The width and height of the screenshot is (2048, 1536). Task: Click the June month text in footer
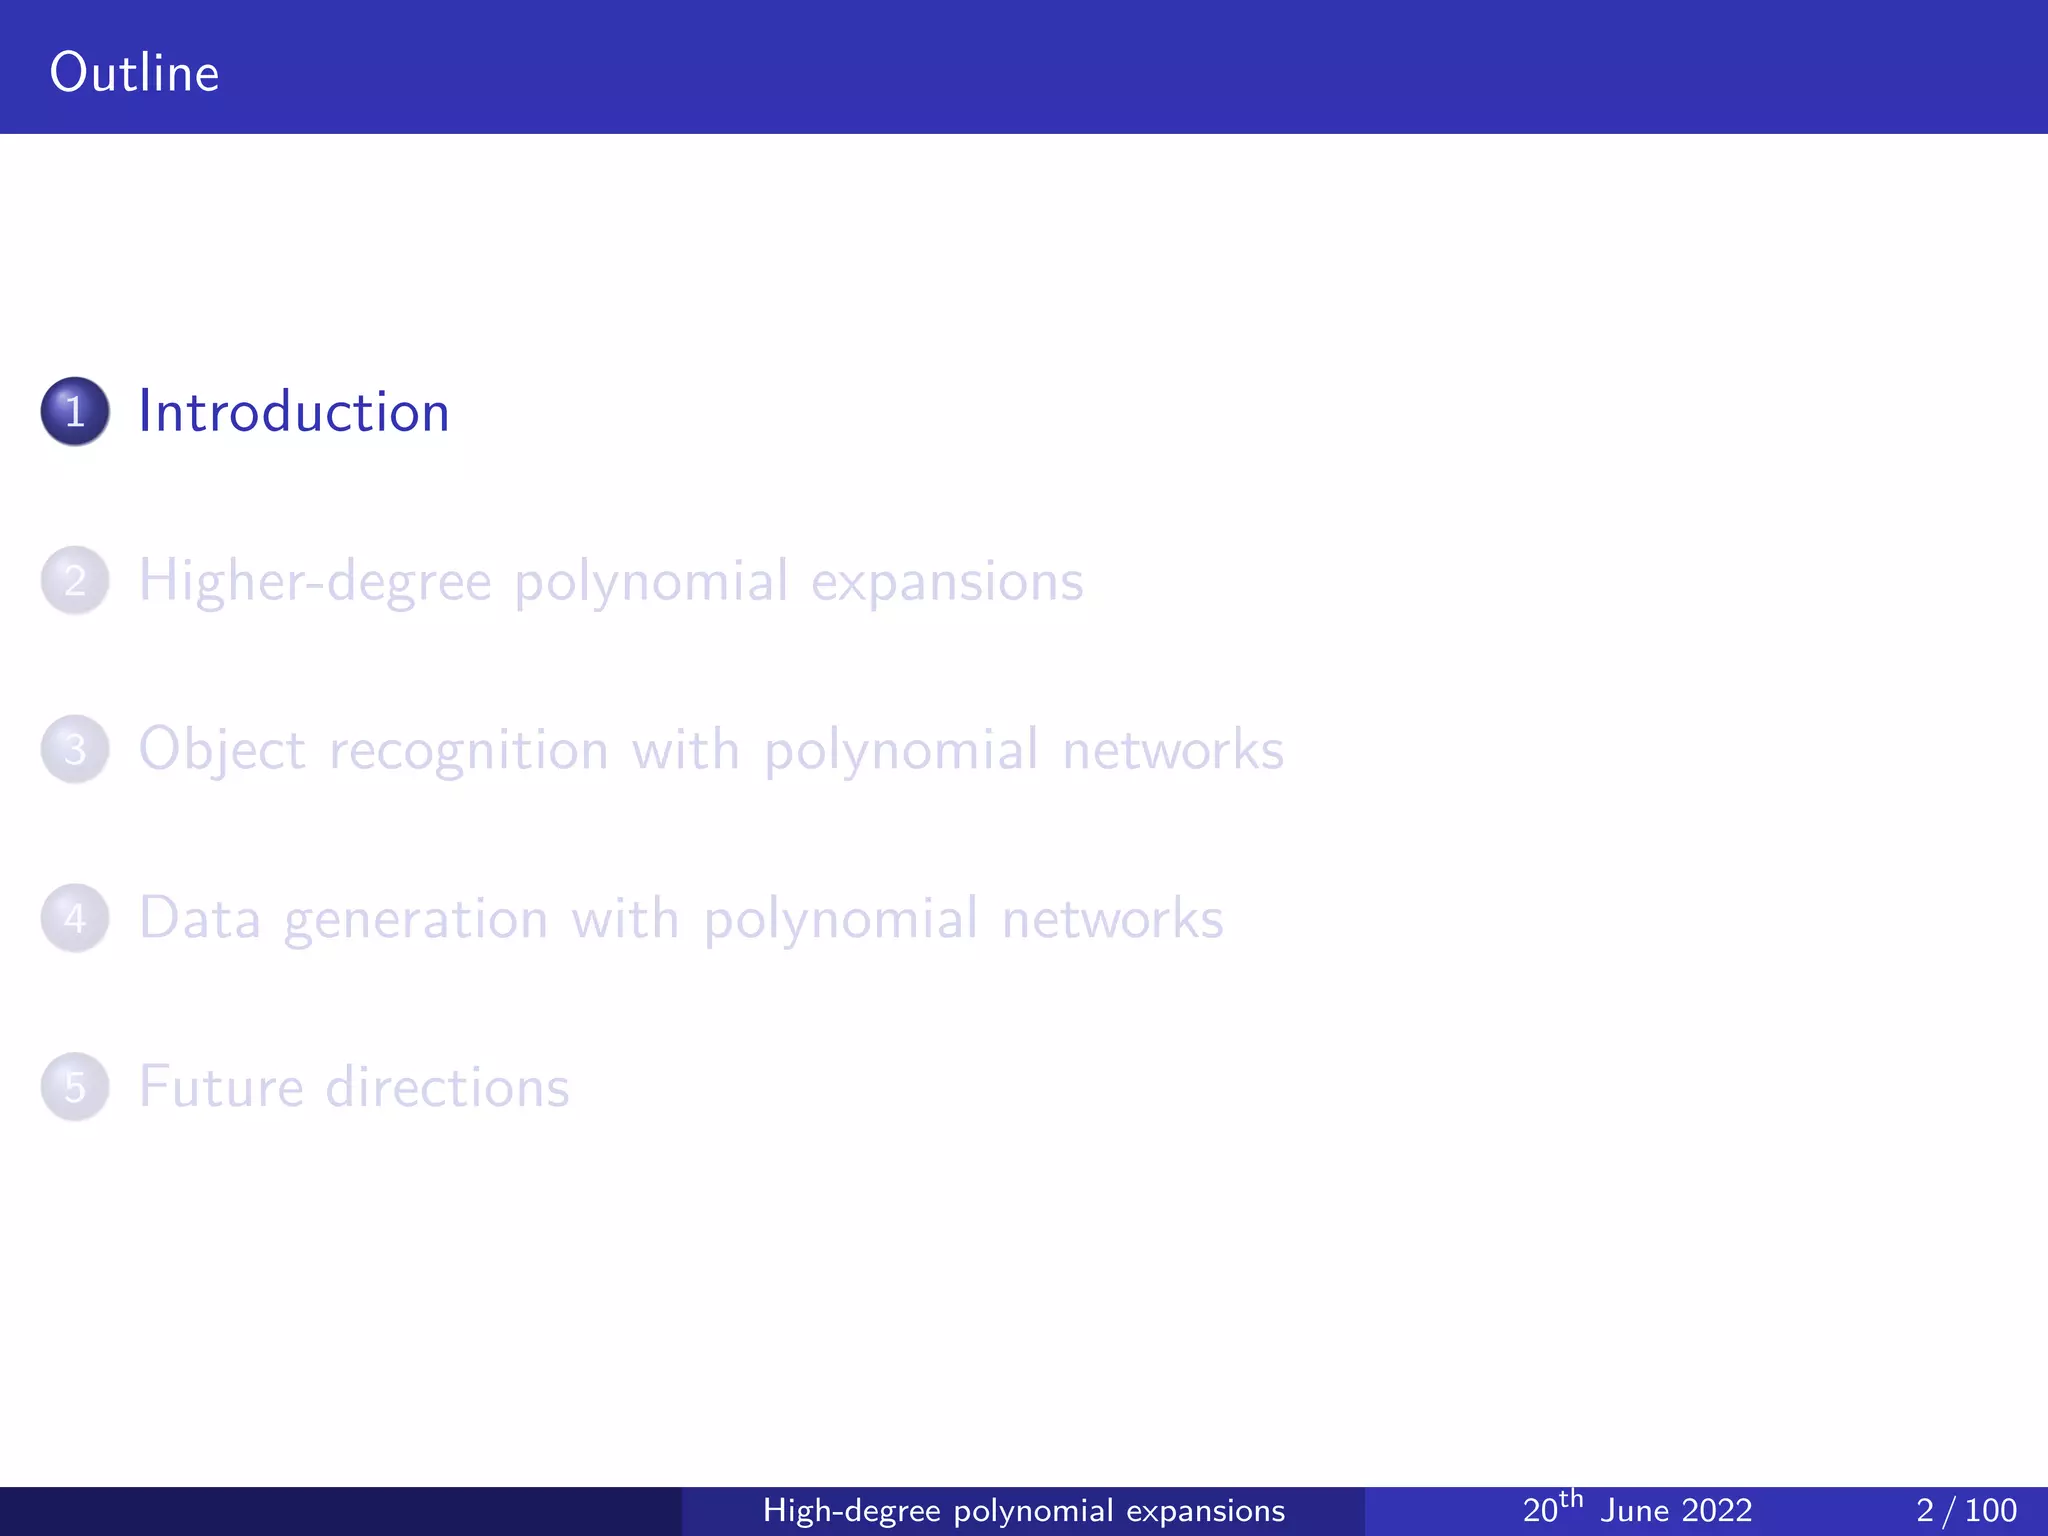1633,1510
